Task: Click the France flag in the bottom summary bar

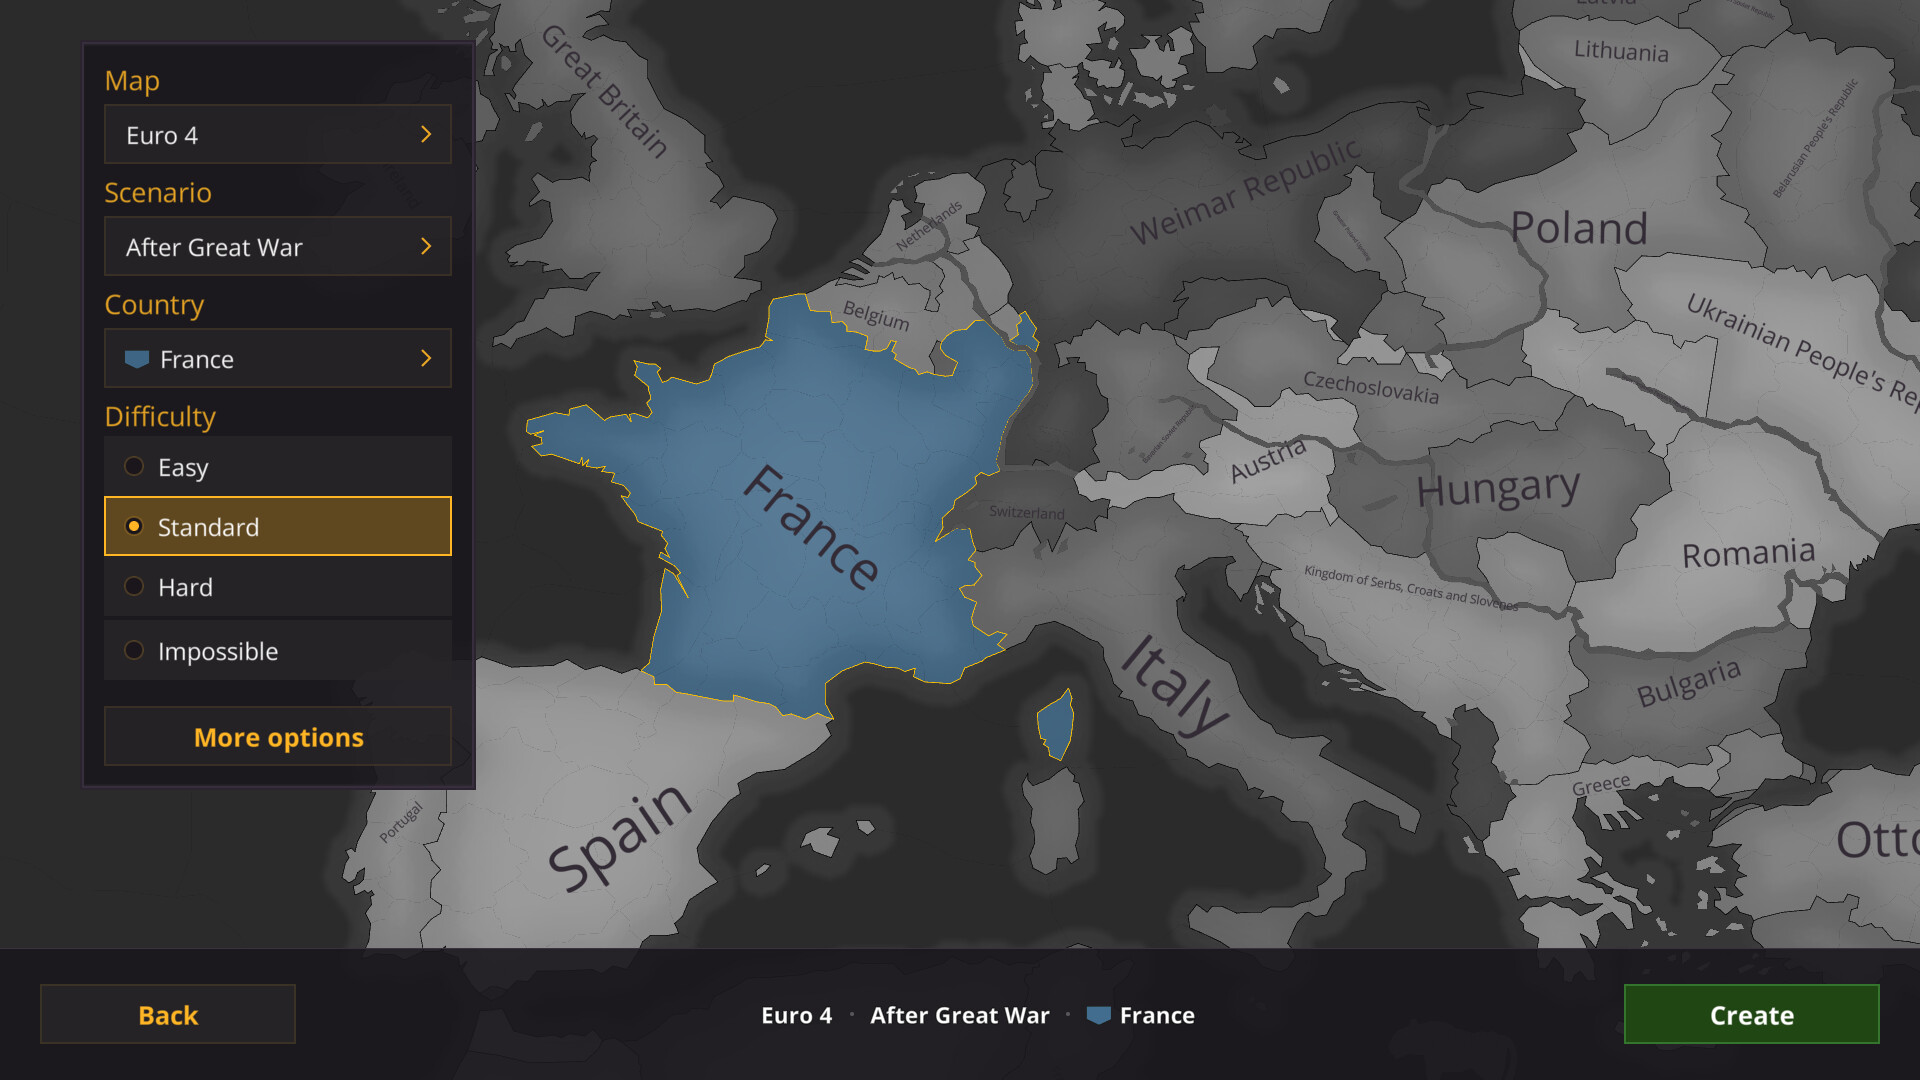Action: (x=1098, y=1015)
